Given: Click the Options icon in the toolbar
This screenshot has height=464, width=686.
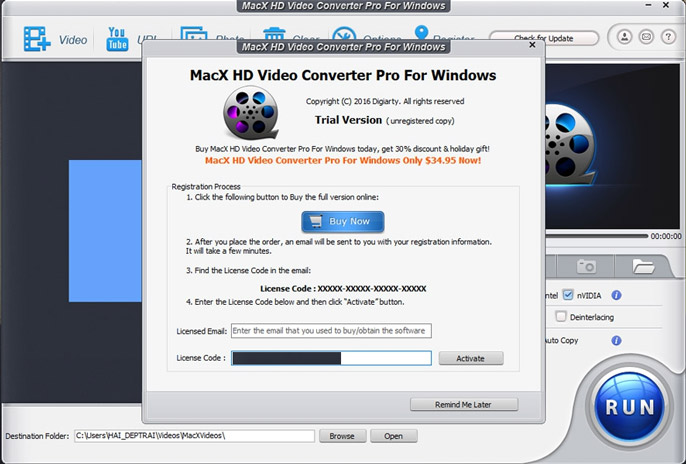Looking at the screenshot, I should pyautogui.click(x=344, y=34).
